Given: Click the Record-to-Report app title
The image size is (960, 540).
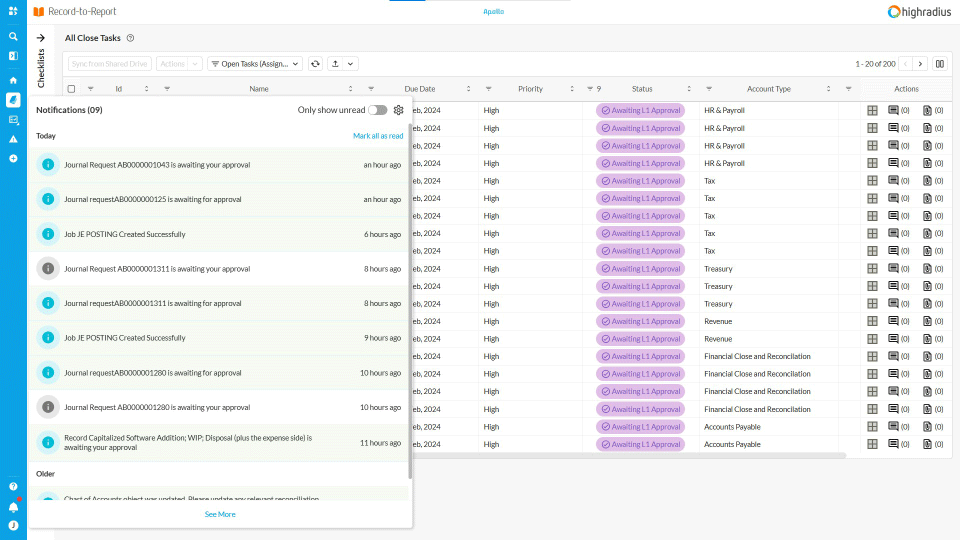Looking at the screenshot, I should click(82, 12).
